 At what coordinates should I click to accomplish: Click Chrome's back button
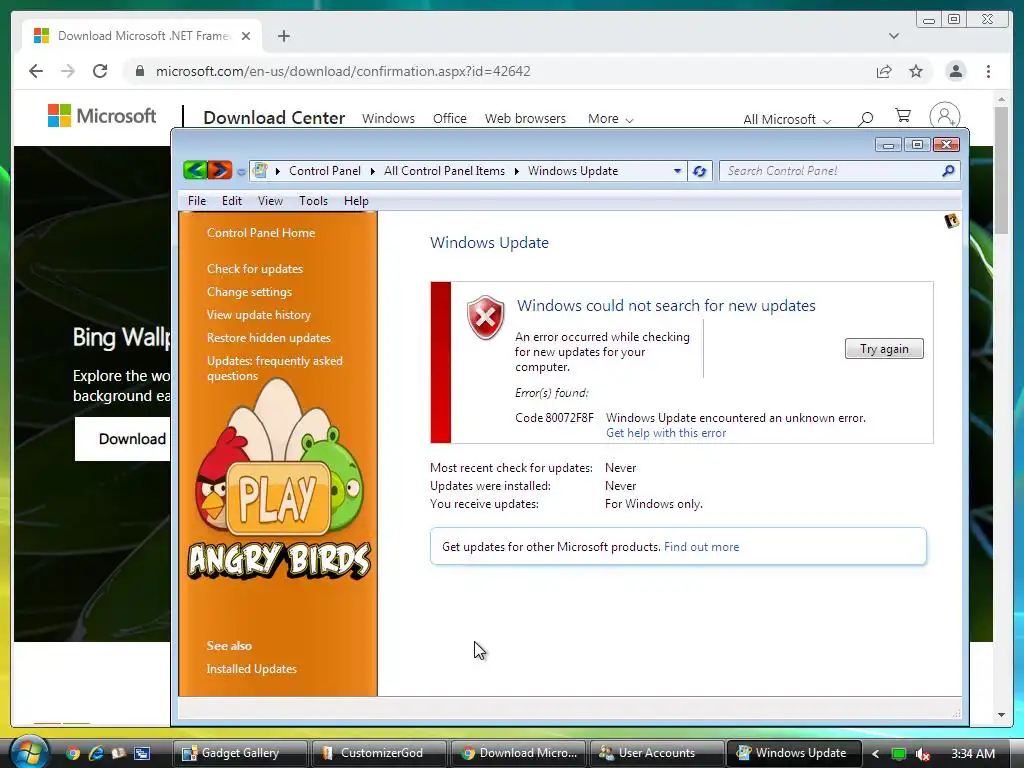coord(36,71)
